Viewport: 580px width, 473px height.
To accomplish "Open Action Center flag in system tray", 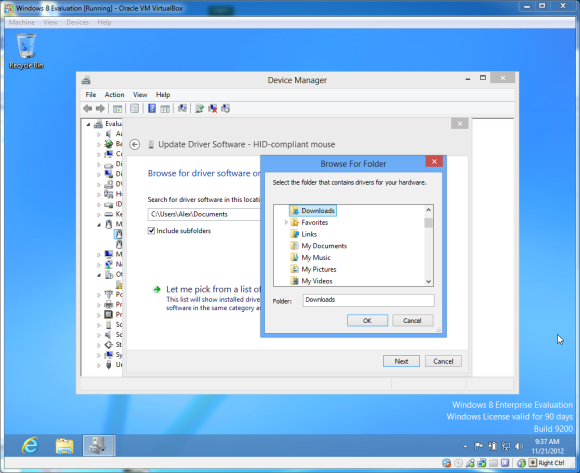I will [479, 446].
